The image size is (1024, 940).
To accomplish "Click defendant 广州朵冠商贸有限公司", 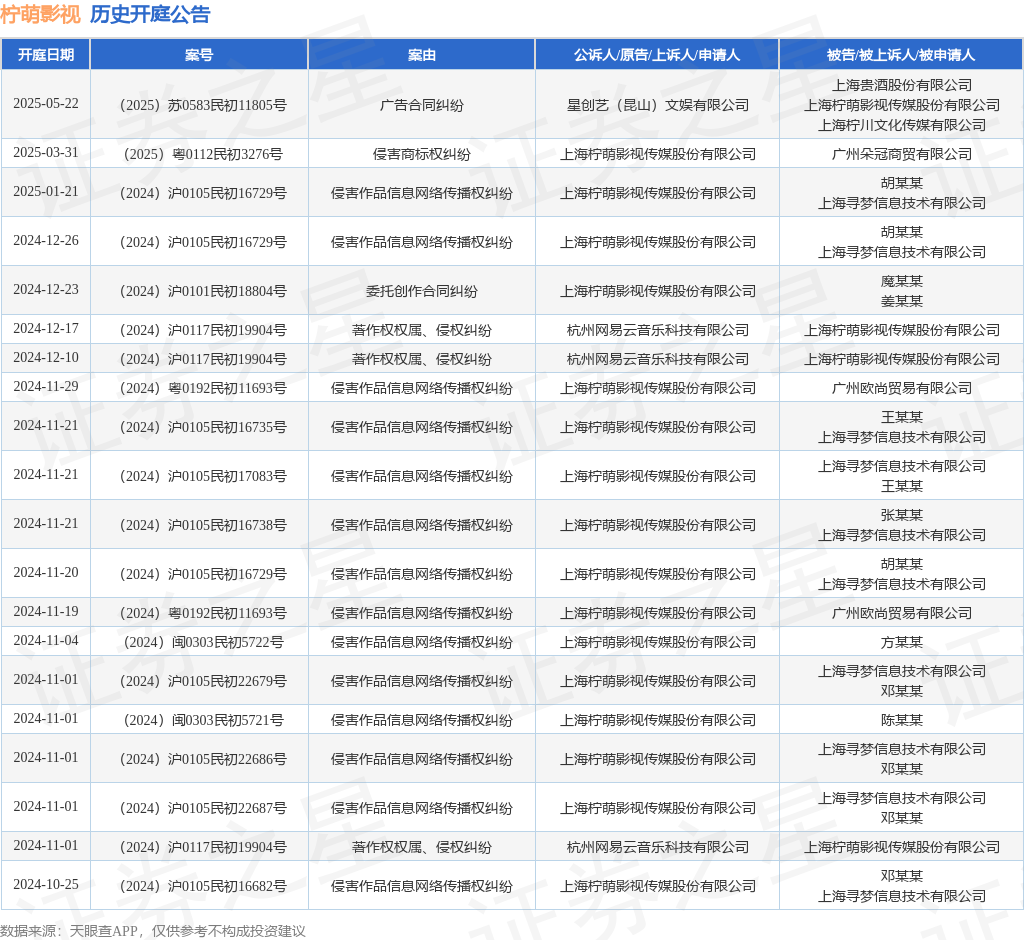I will [902, 154].
